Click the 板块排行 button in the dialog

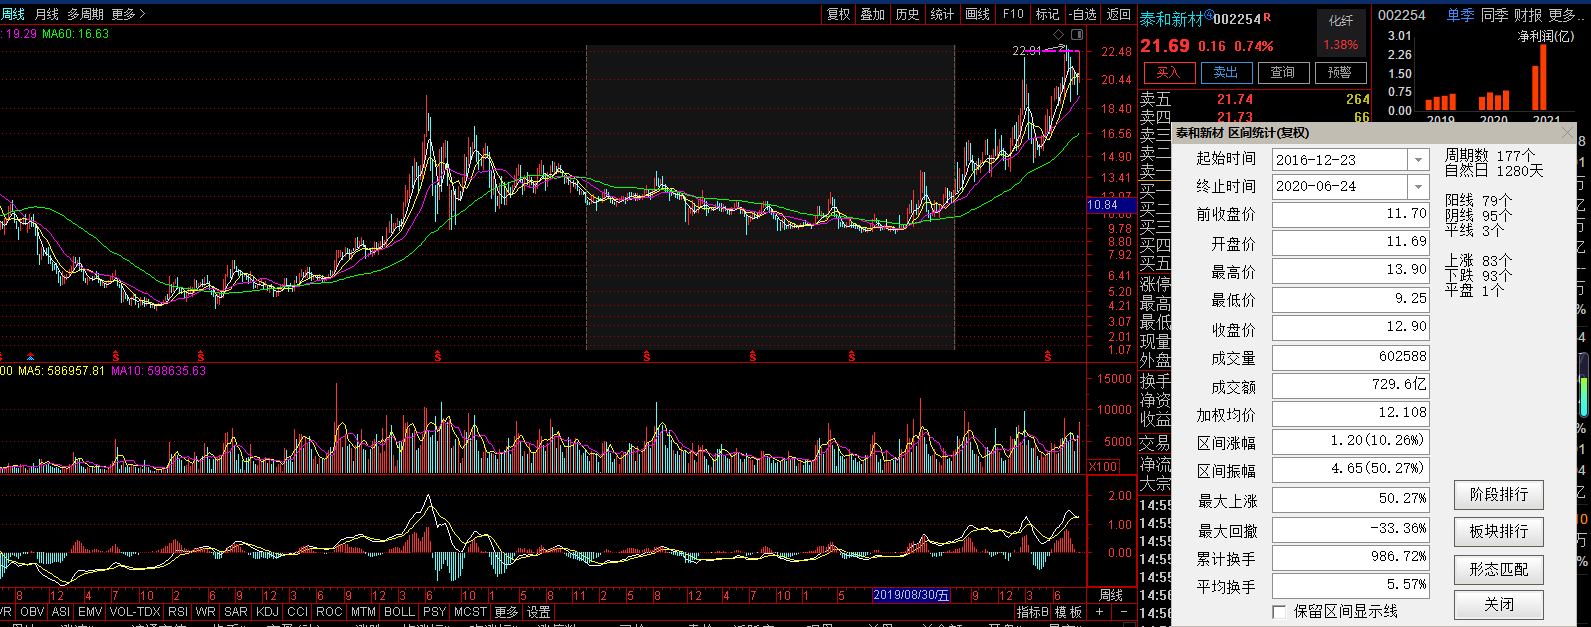(x=1498, y=531)
